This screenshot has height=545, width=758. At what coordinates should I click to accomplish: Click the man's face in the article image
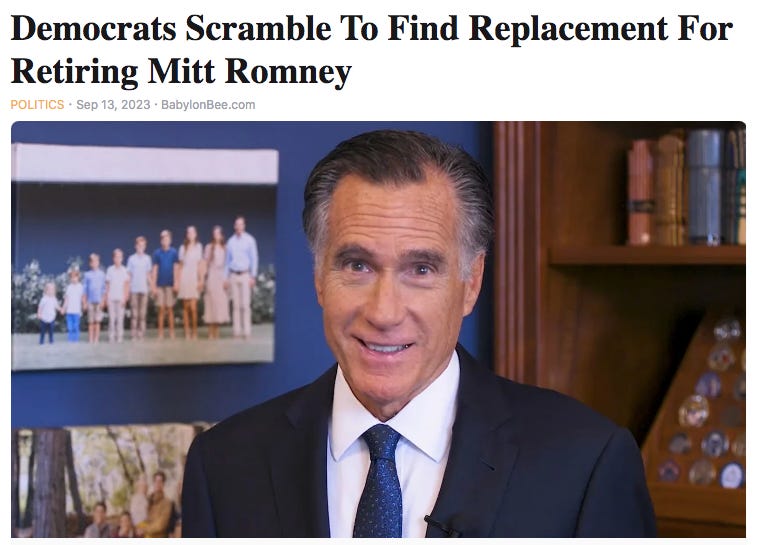tap(392, 285)
